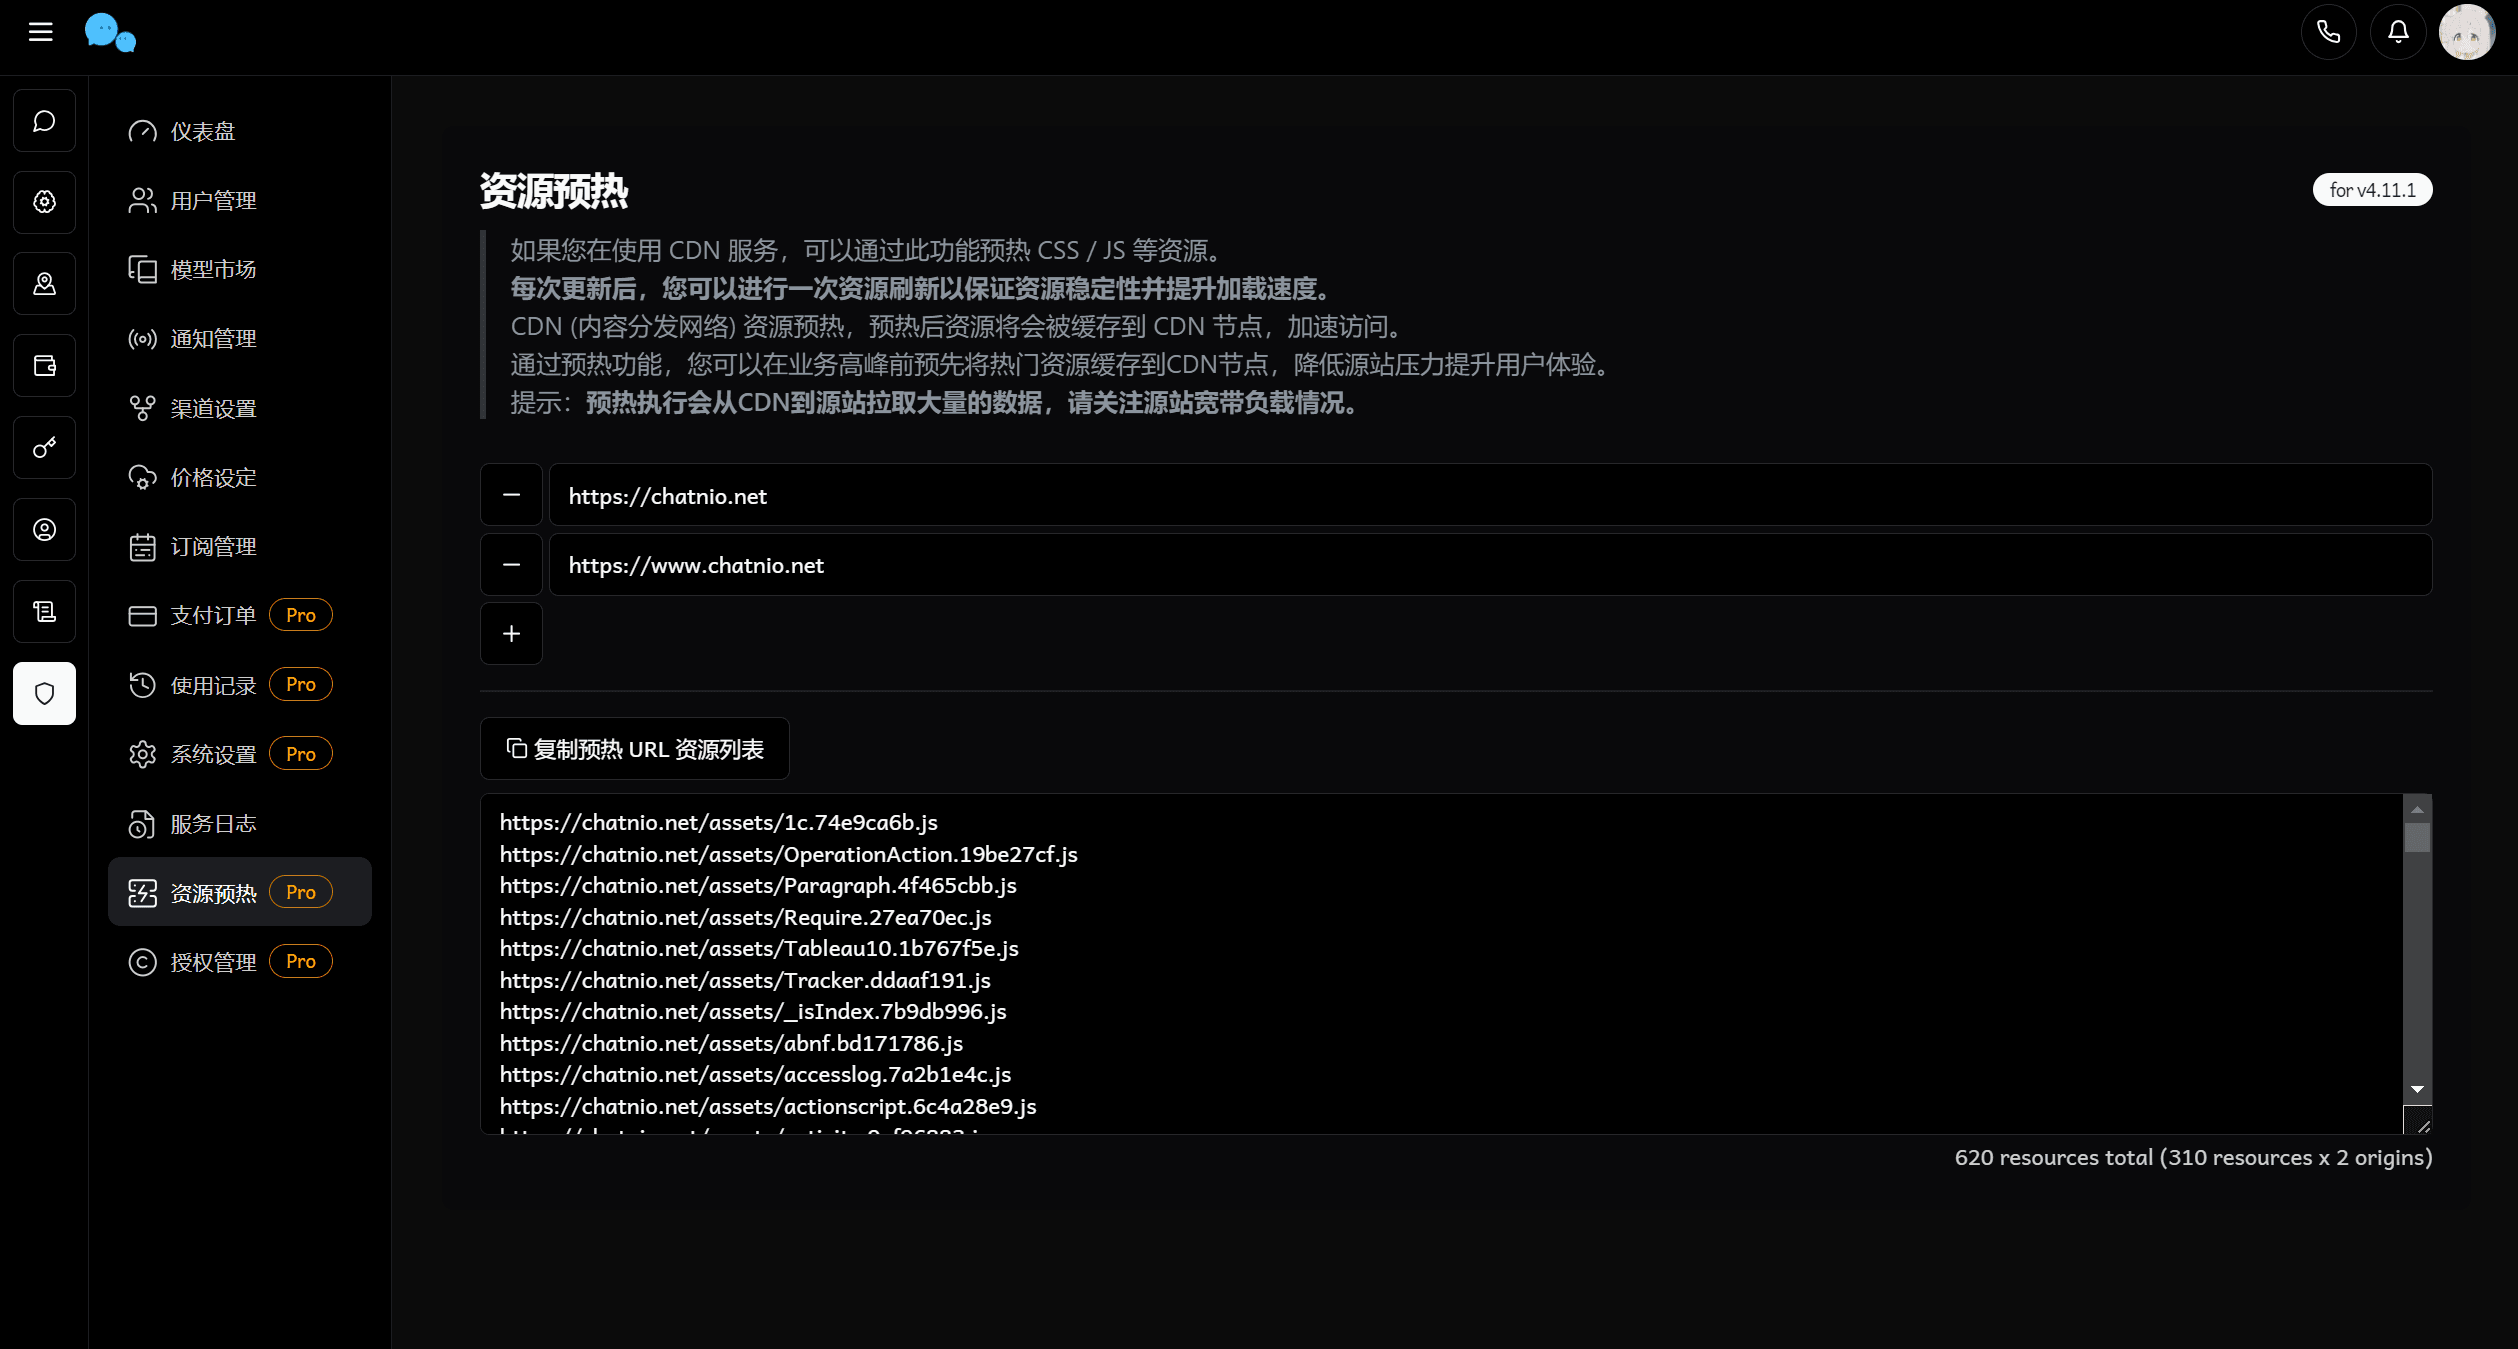Open 系统设置 Pro menu item
The width and height of the screenshot is (2518, 1349).
(240, 754)
